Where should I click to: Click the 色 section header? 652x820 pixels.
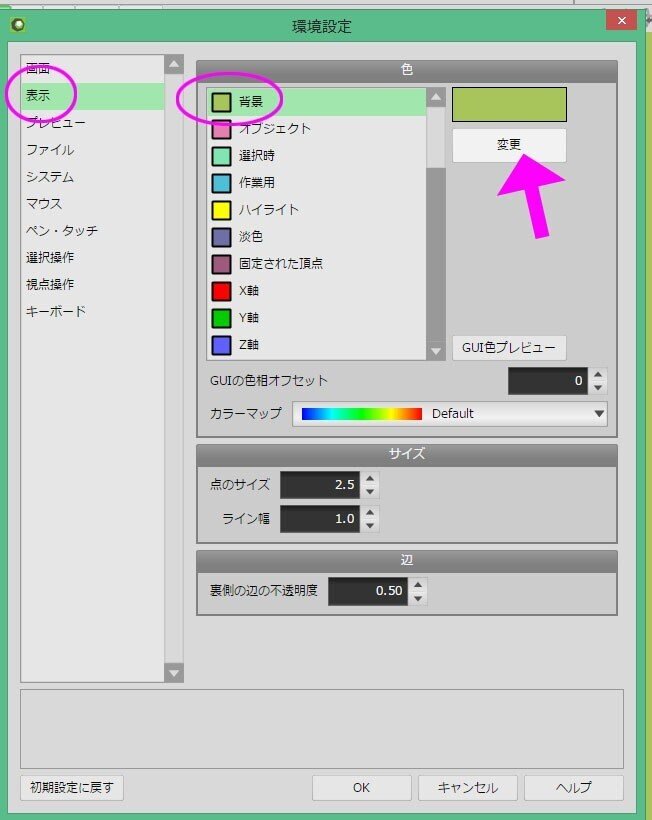pos(407,70)
